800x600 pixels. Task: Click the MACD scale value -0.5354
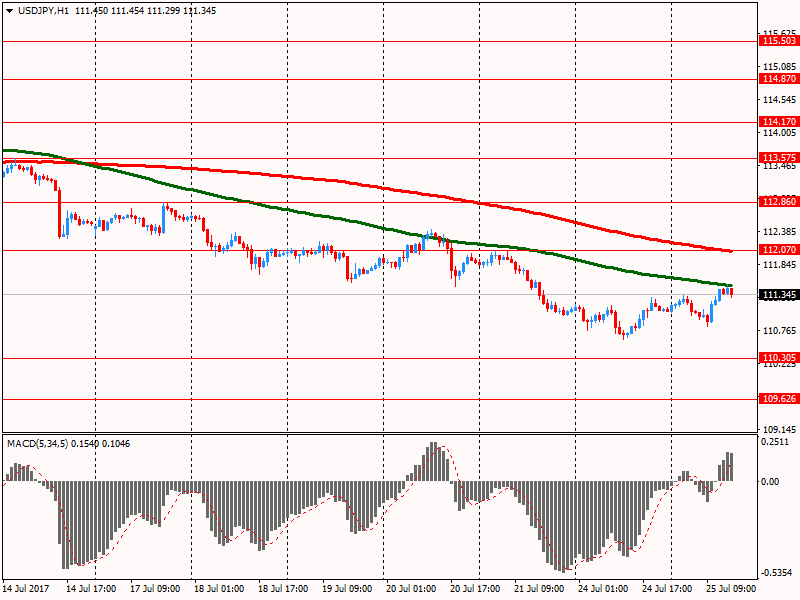click(x=777, y=573)
